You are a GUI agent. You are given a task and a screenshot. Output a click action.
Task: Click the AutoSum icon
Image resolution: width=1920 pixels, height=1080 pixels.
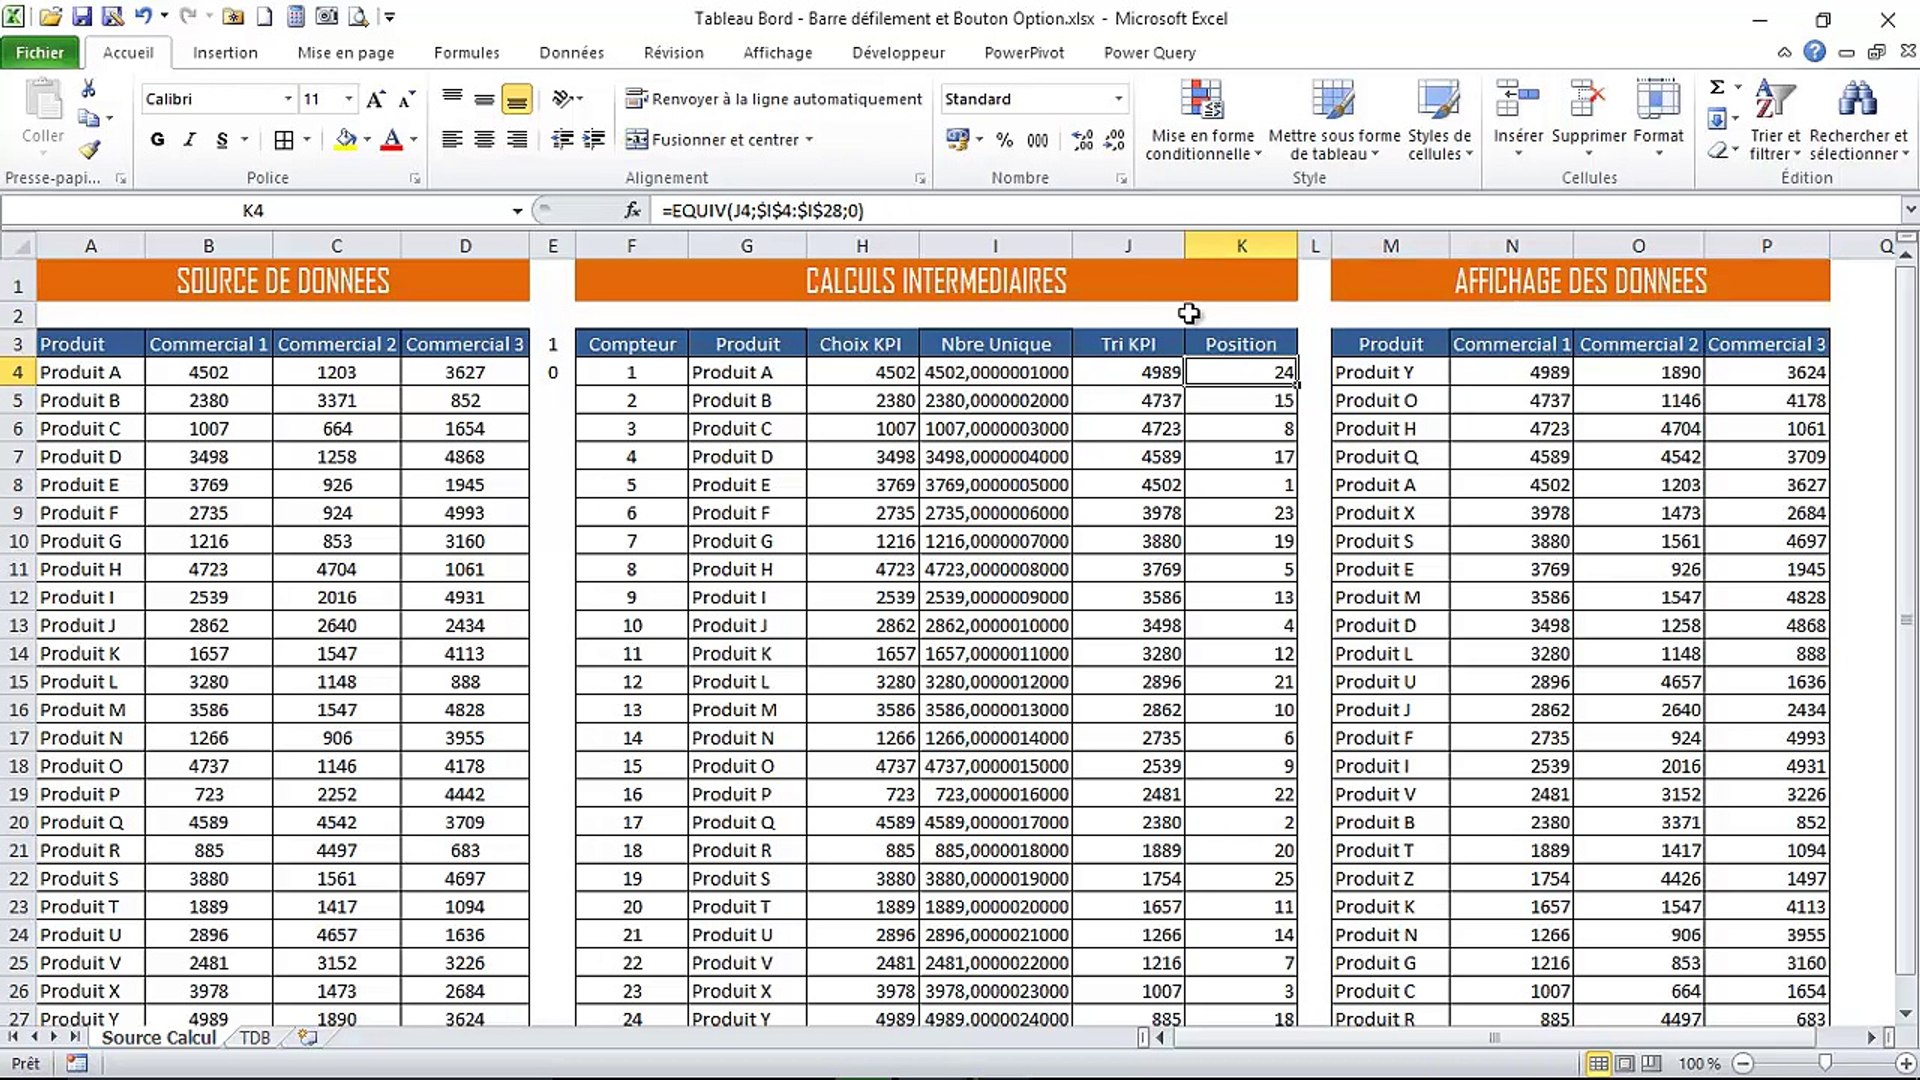(x=1717, y=88)
